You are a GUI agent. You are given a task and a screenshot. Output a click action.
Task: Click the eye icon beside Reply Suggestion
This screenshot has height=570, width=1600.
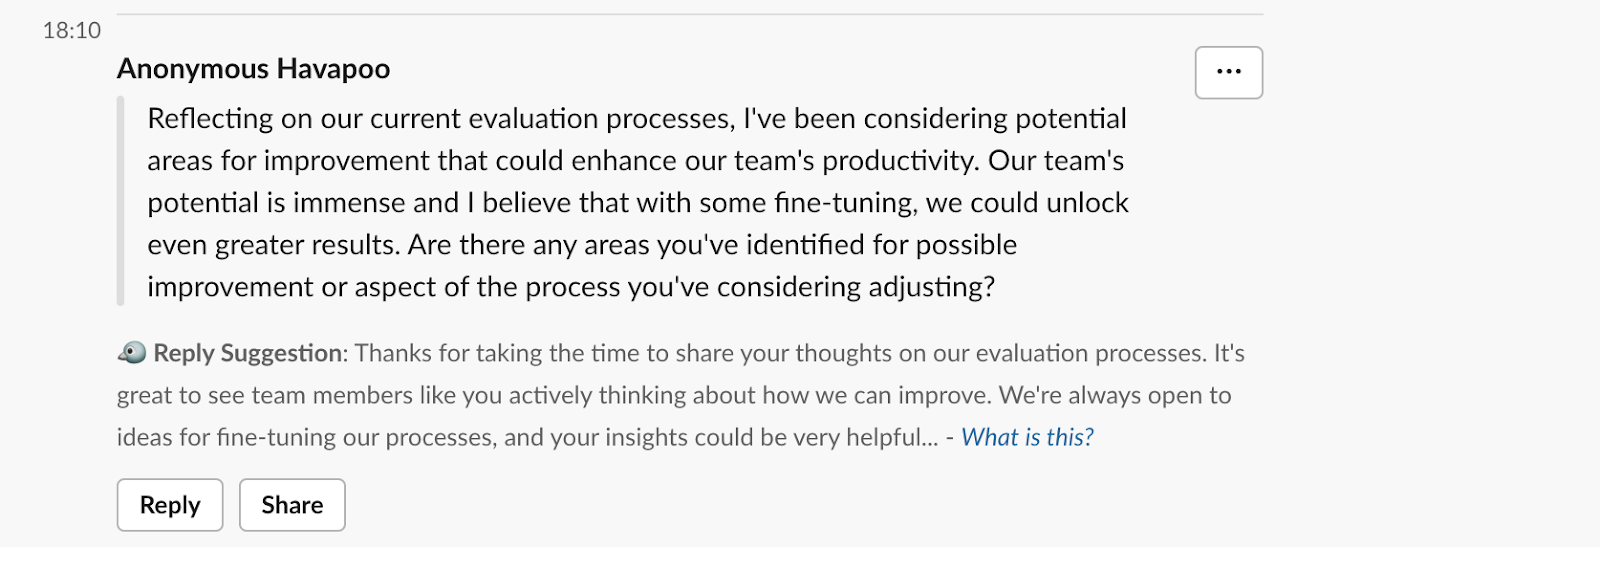pos(132,353)
